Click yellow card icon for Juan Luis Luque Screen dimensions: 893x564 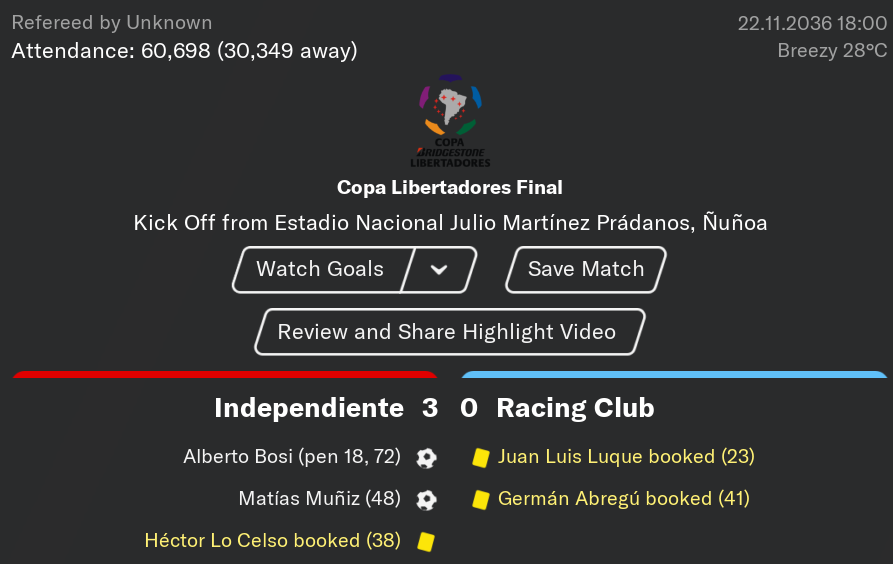pyautogui.click(x=481, y=458)
